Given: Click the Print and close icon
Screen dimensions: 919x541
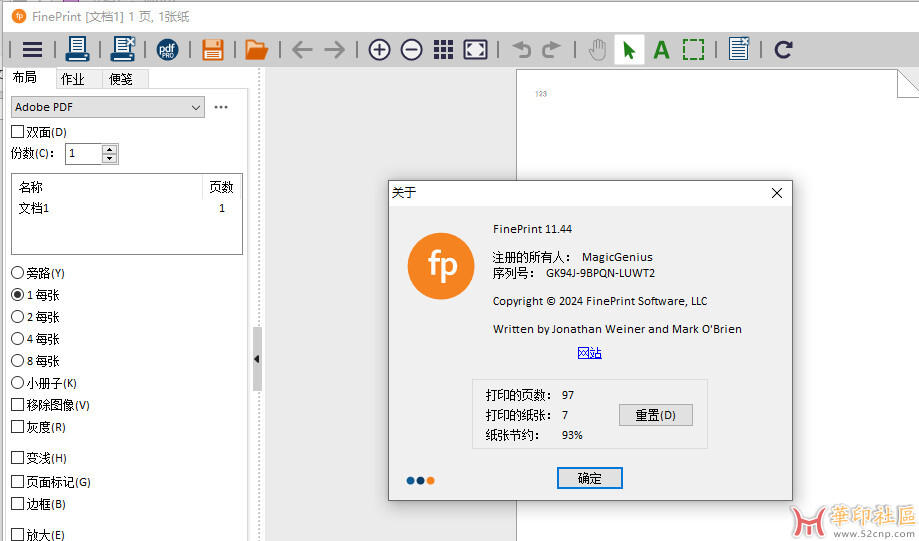Looking at the screenshot, I should coord(122,49).
